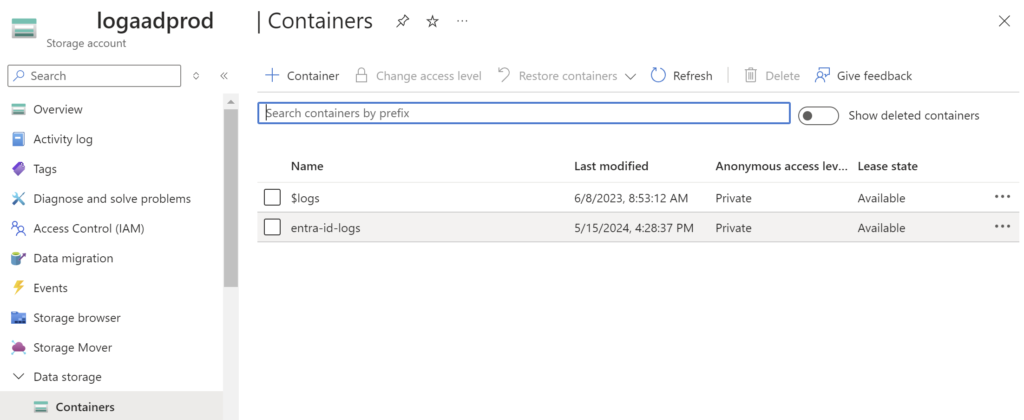Click Private access level for $logs
This screenshot has height=420, width=1024.
(733, 198)
